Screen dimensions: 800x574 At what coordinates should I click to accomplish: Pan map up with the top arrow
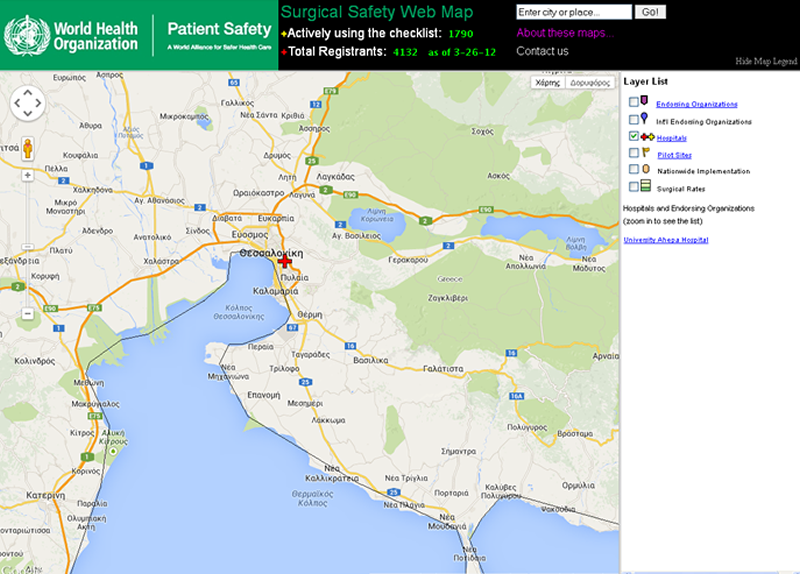[x=28, y=92]
